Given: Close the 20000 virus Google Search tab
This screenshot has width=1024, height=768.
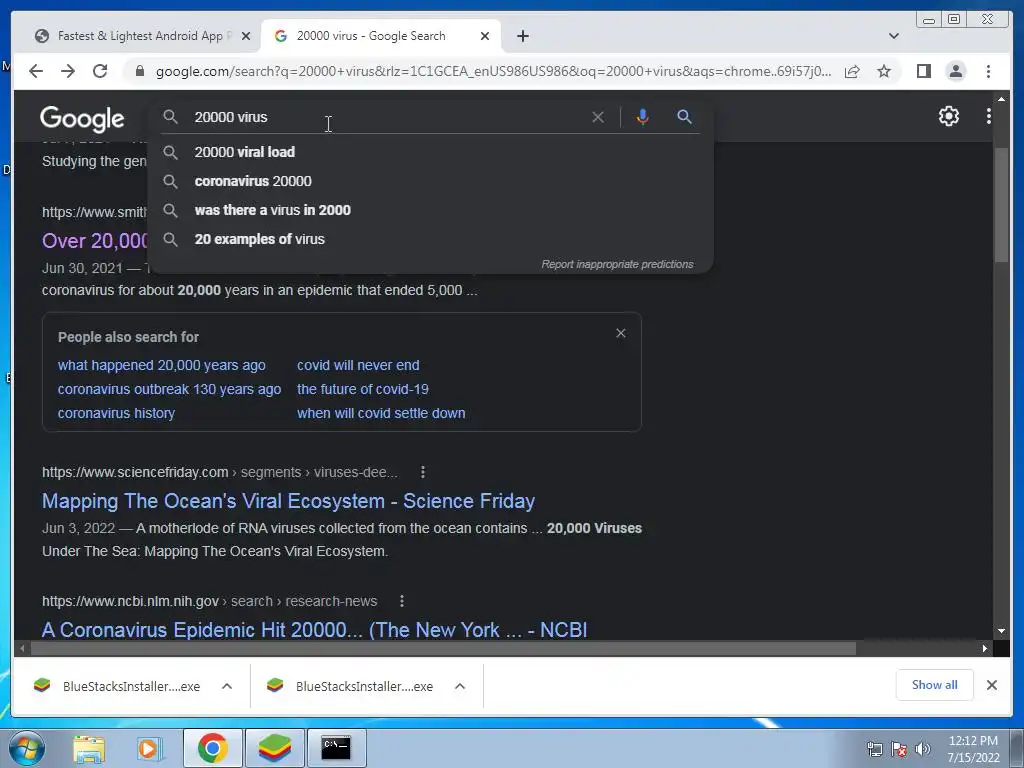Looking at the screenshot, I should [x=485, y=36].
